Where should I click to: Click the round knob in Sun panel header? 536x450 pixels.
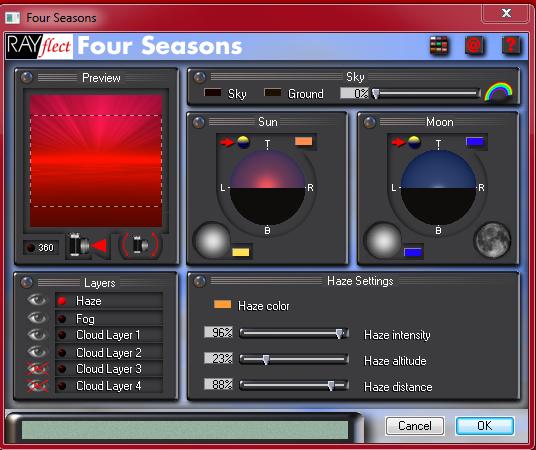click(199, 122)
